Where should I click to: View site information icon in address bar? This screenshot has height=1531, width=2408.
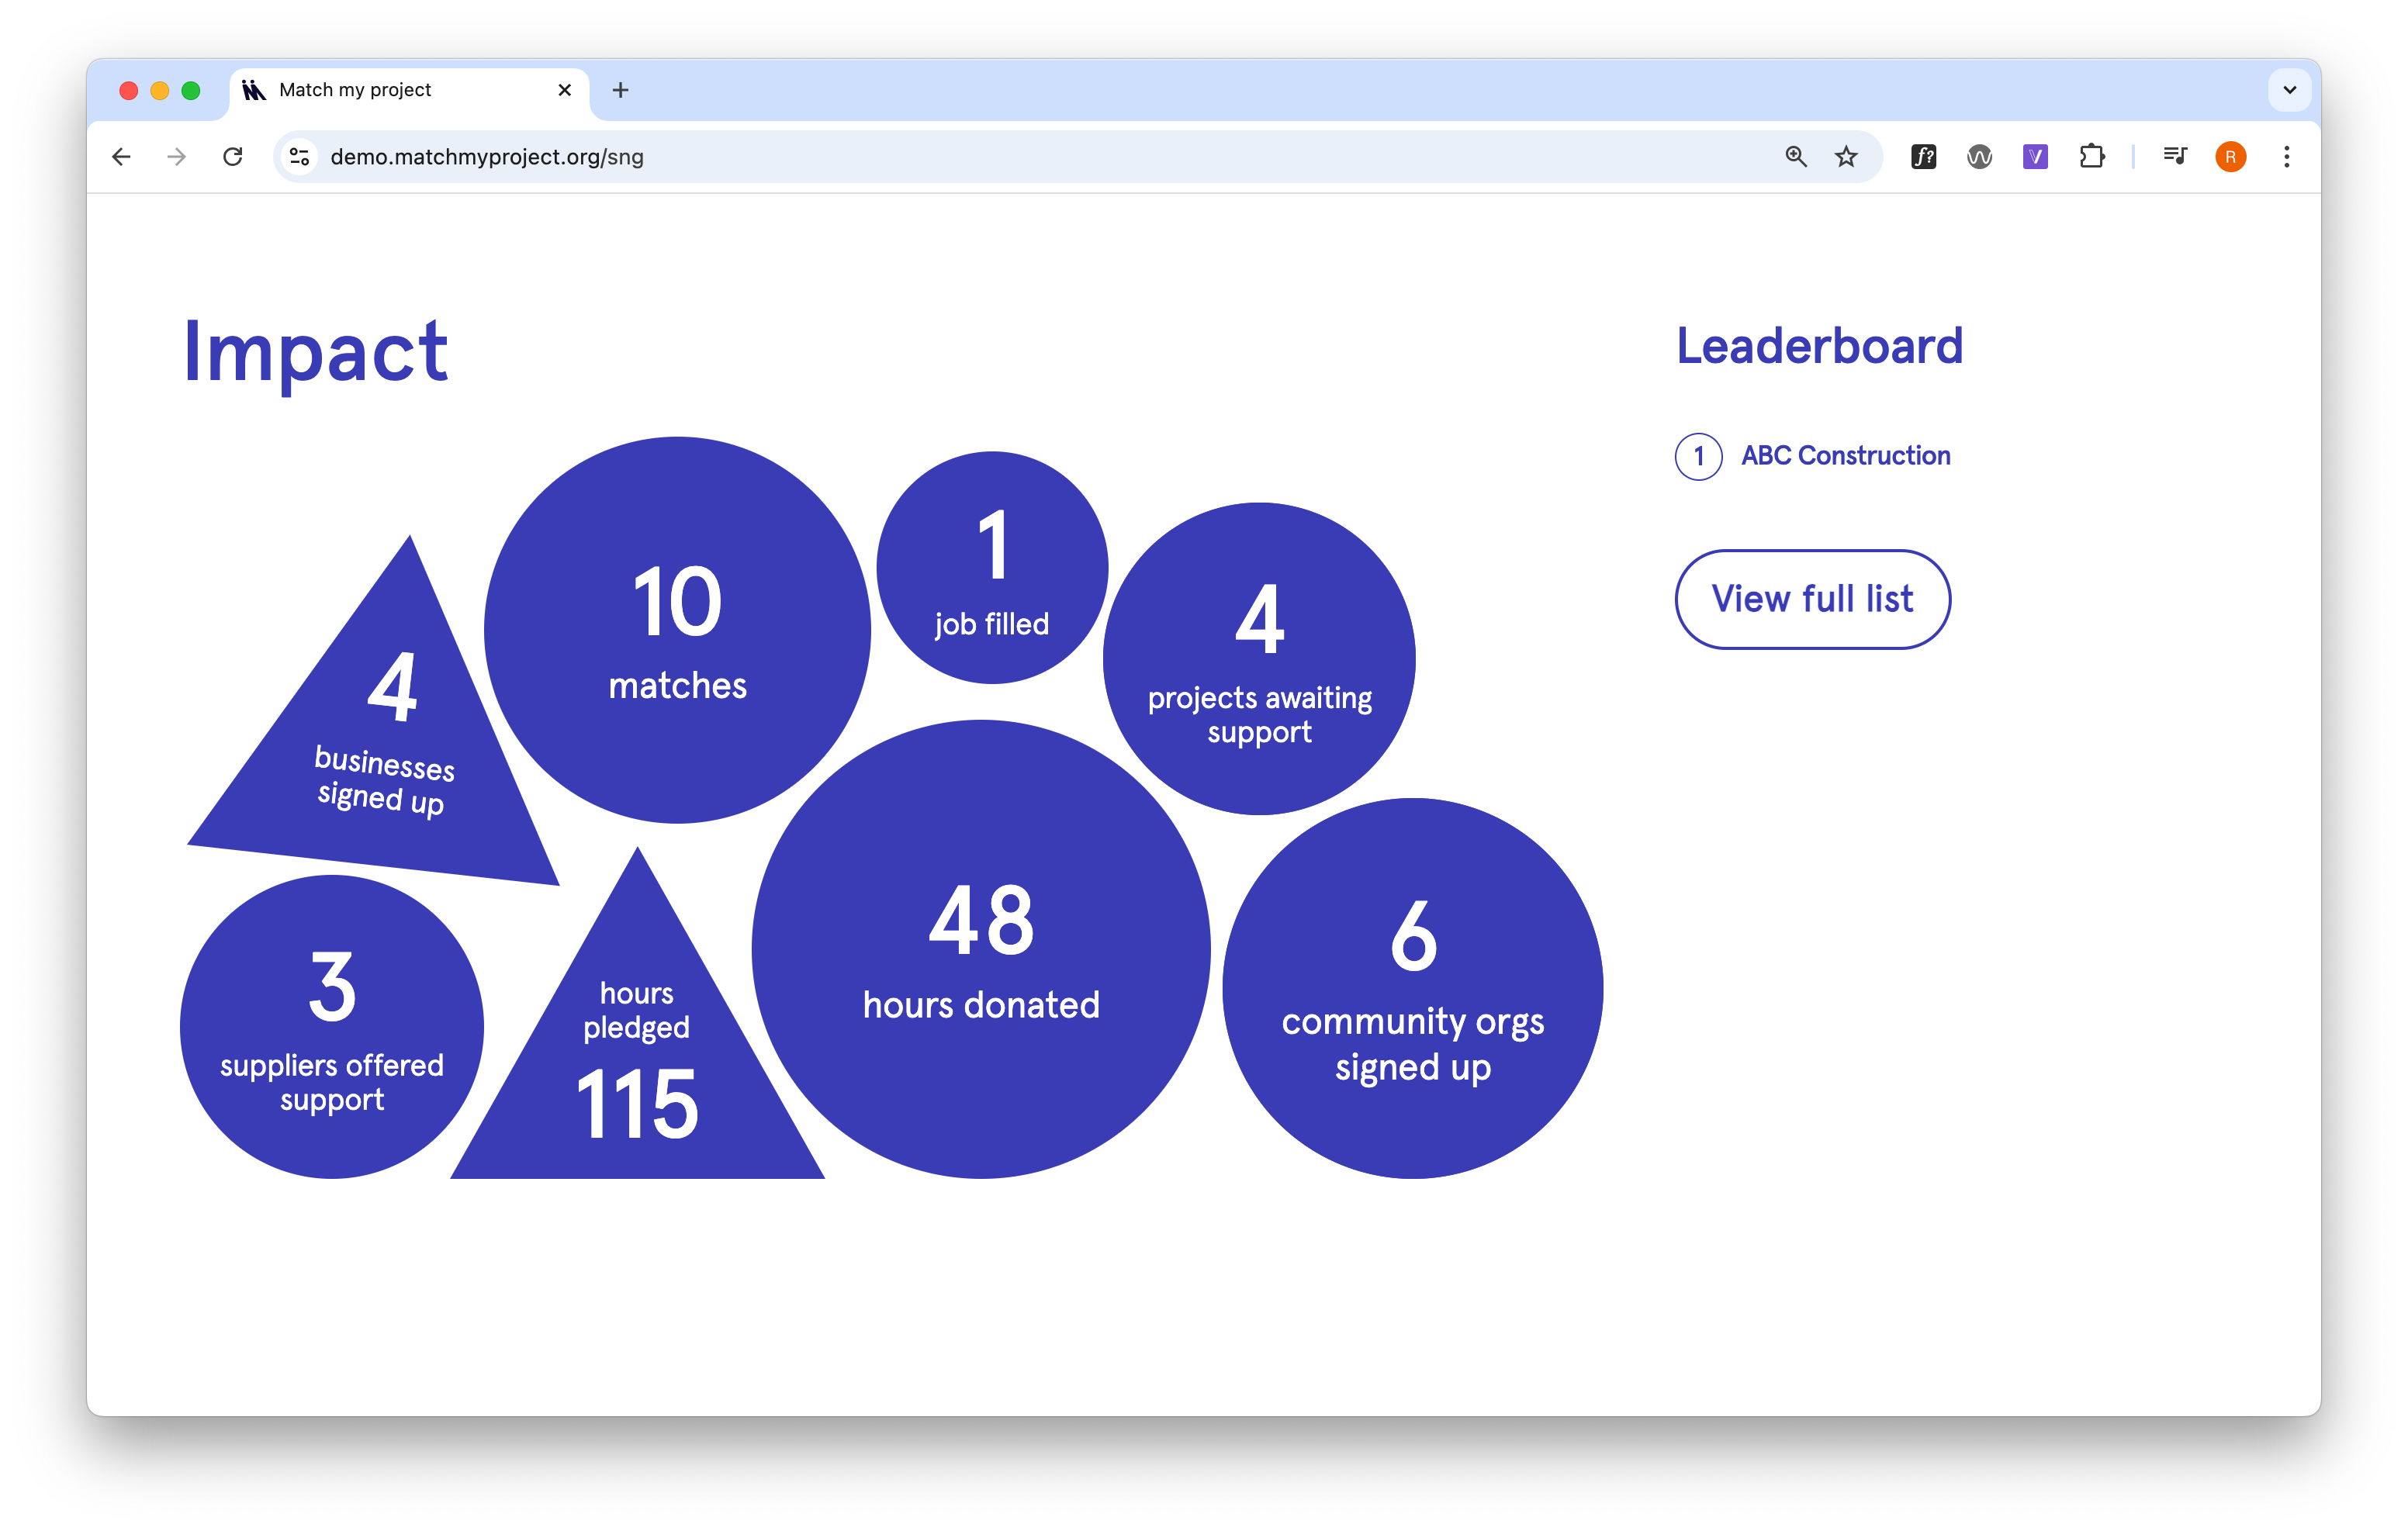[x=299, y=157]
